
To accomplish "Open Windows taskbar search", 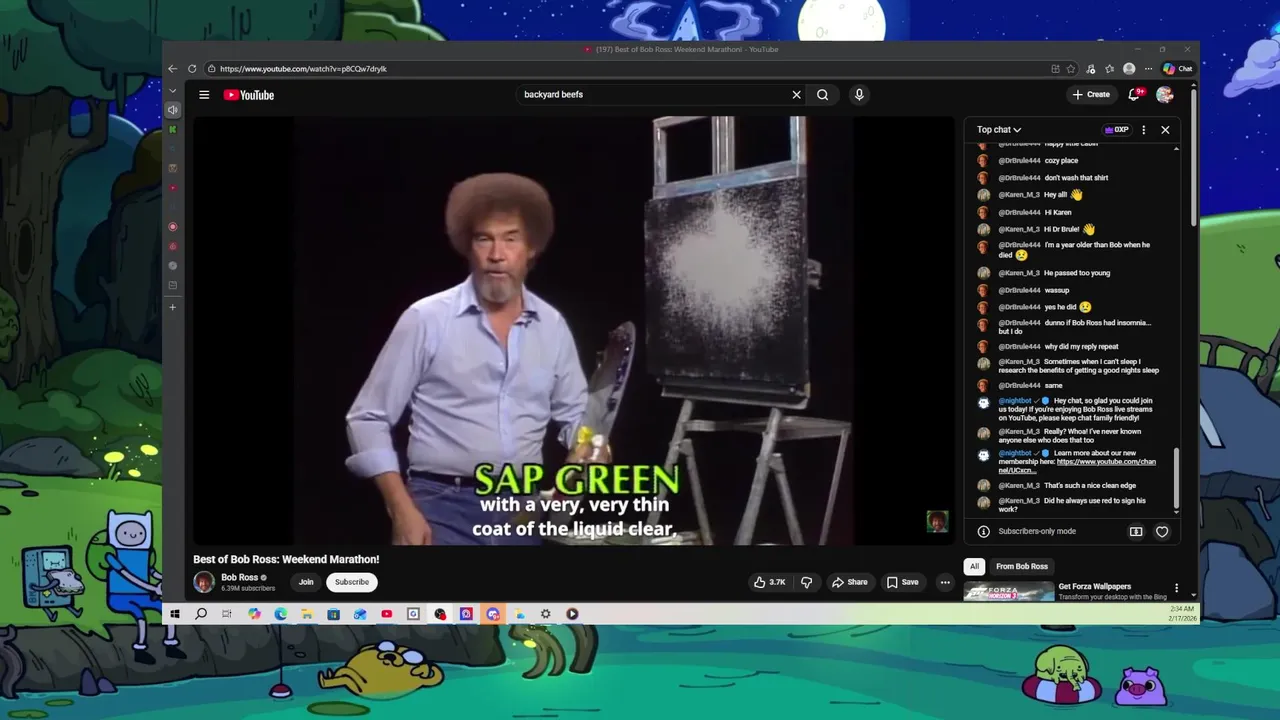I will (201, 614).
